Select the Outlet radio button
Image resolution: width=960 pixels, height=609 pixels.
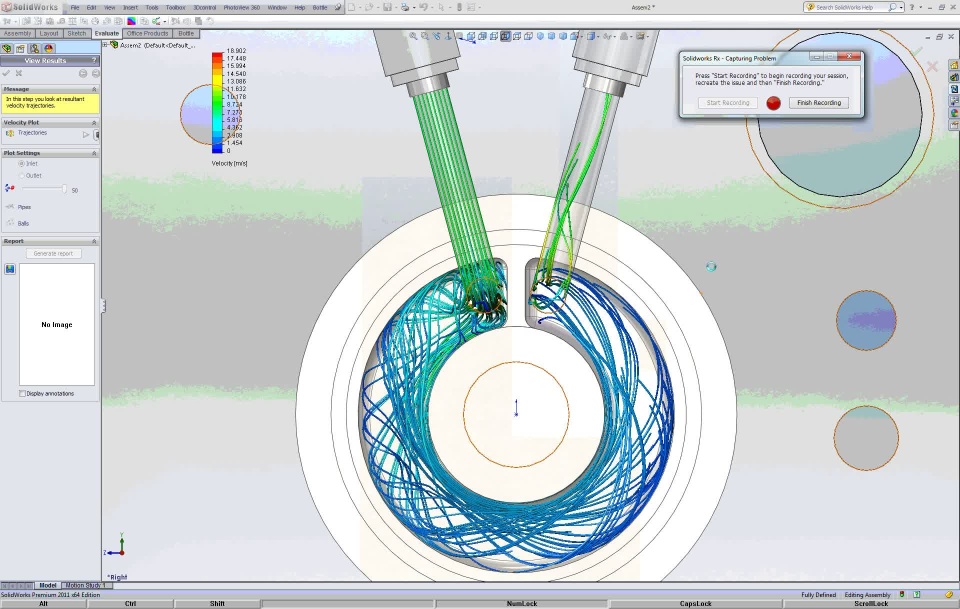21,176
